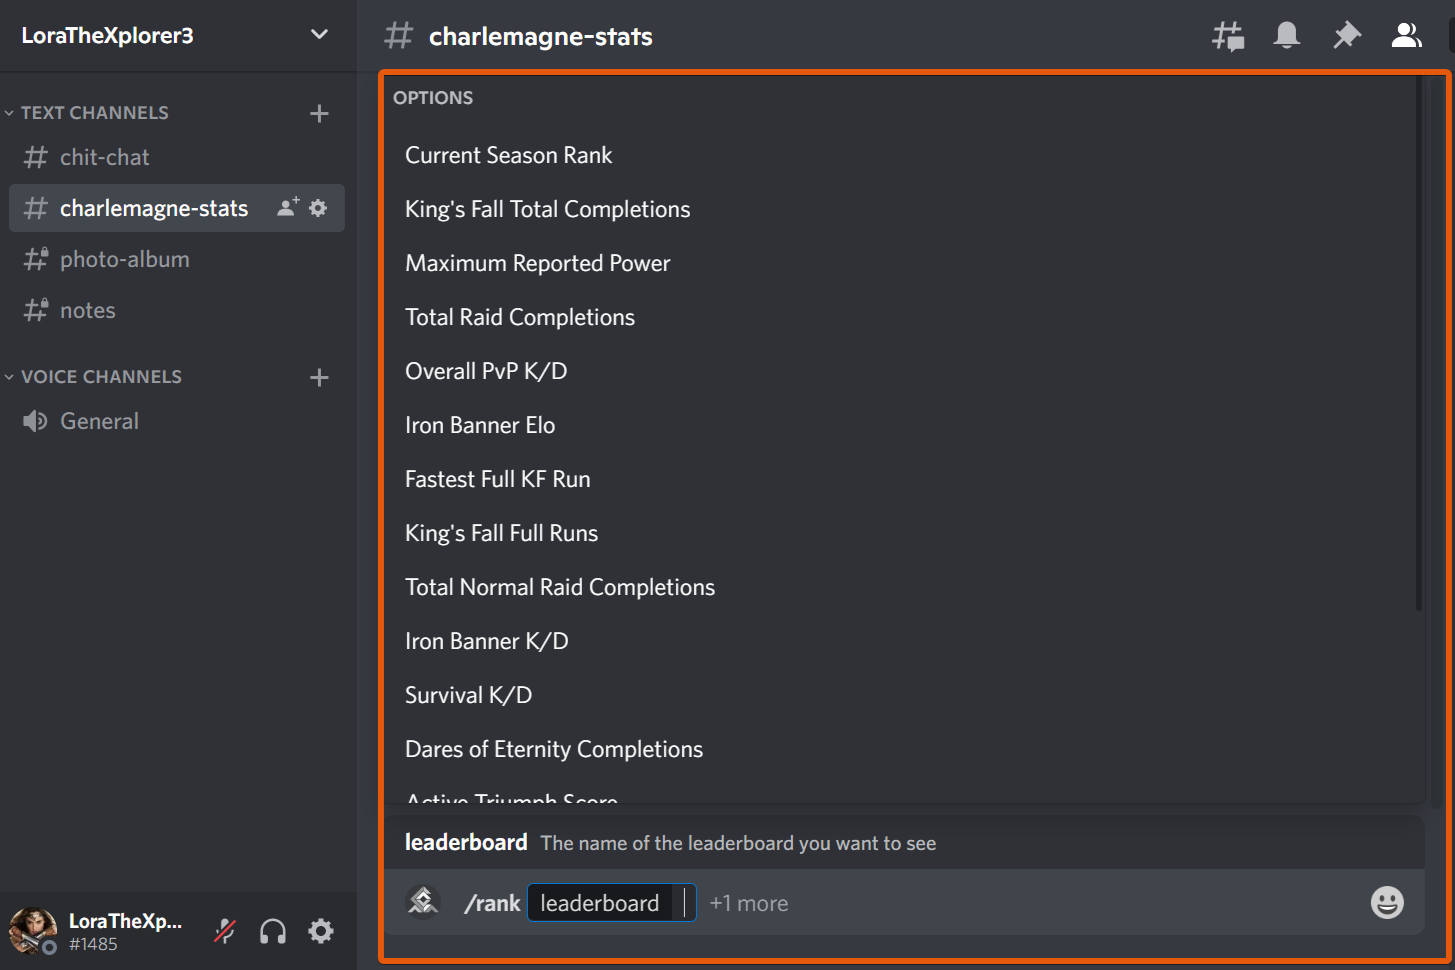This screenshot has width=1455, height=970.
Task: Open notification settings bell icon
Action: (x=1287, y=36)
